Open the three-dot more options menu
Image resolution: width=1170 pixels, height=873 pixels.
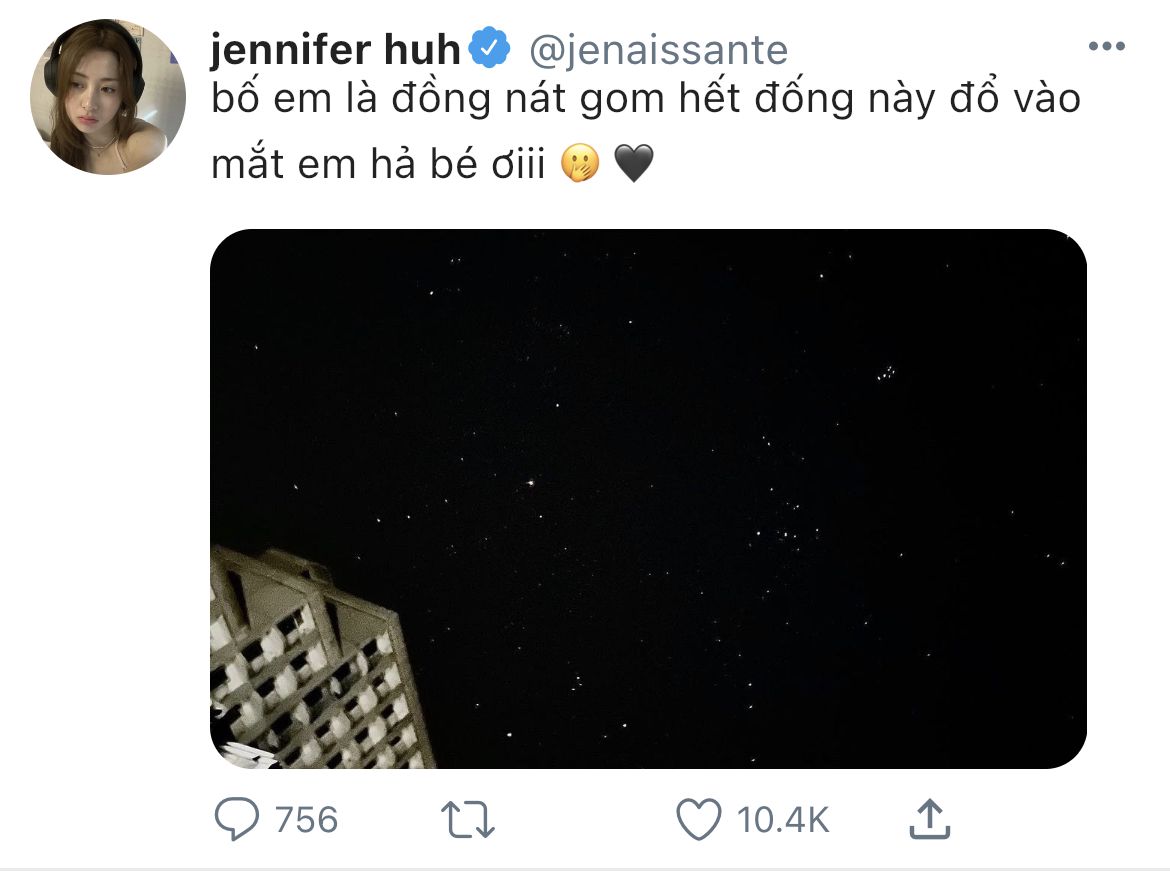(x=1107, y=47)
